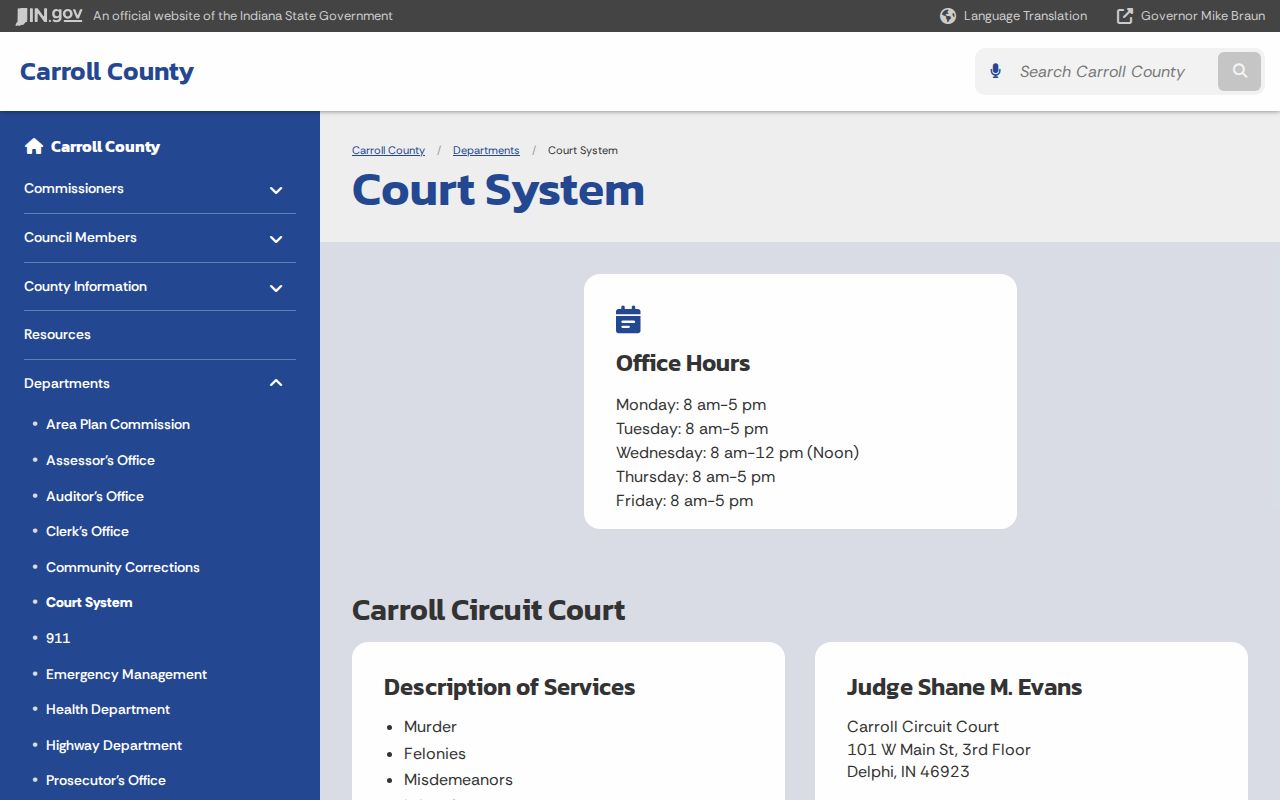Click the Court System page heading
The width and height of the screenshot is (1280, 800).
click(x=498, y=190)
